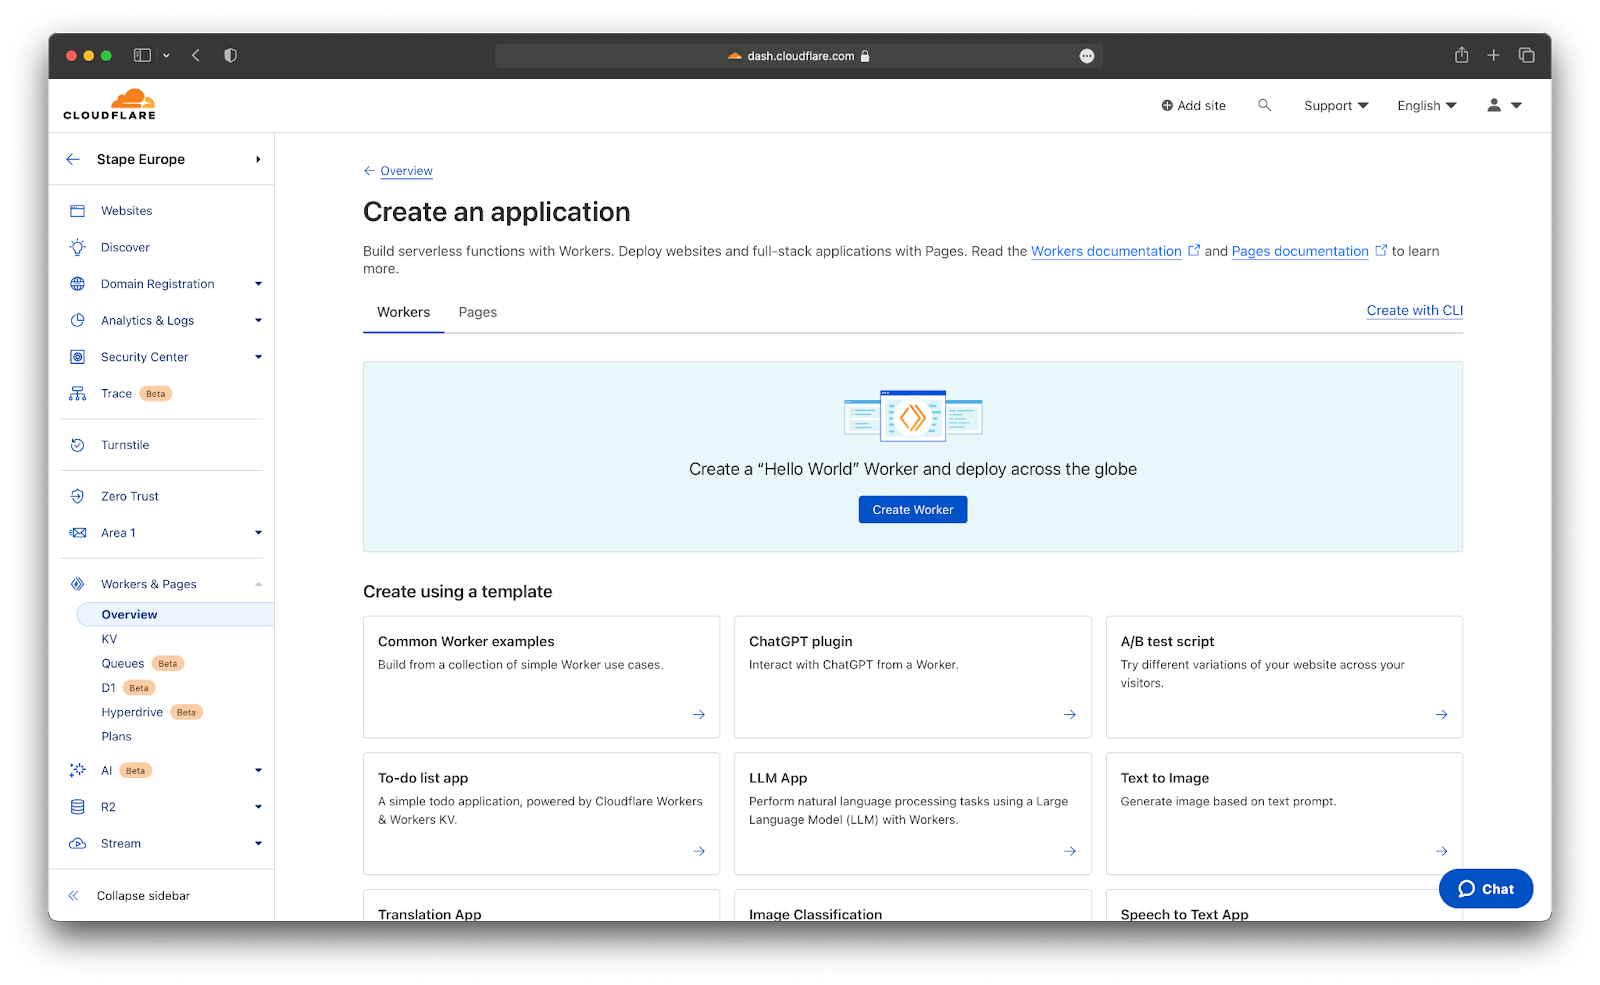
Task: Collapse the Workers & Pages section
Action: click(x=258, y=584)
